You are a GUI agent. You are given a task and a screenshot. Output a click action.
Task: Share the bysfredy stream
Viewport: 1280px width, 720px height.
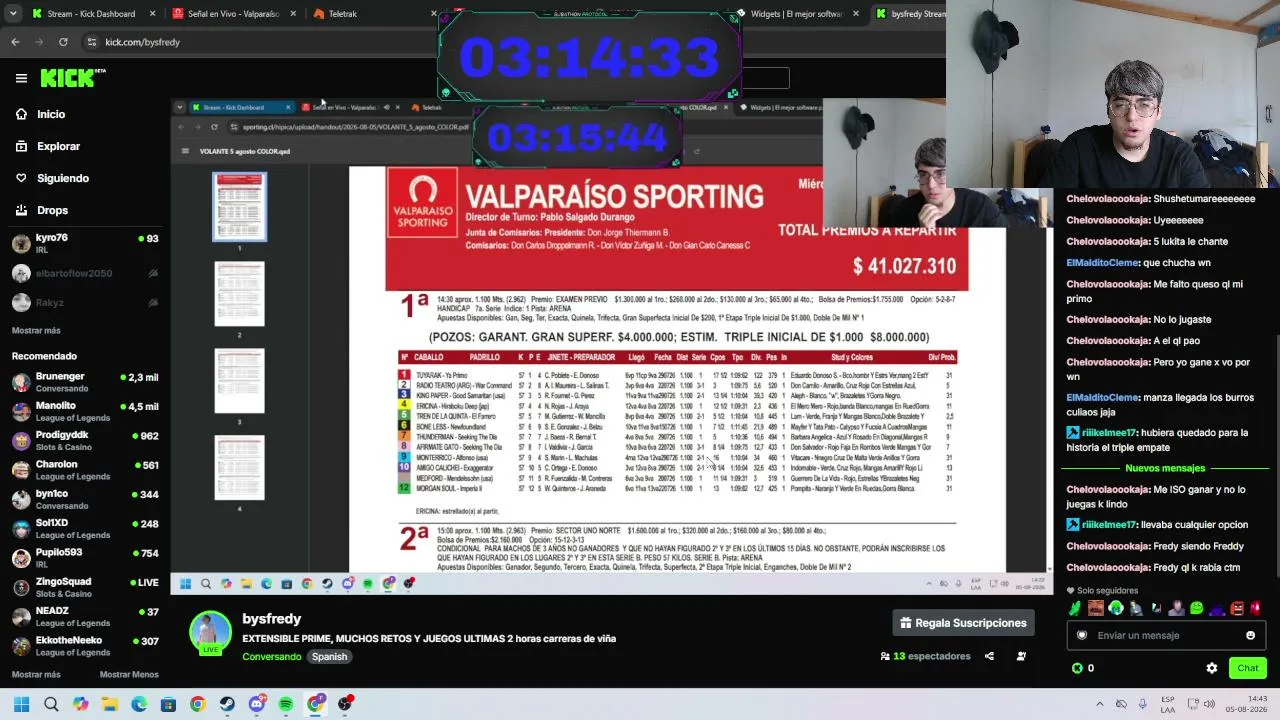coord(989,656)
